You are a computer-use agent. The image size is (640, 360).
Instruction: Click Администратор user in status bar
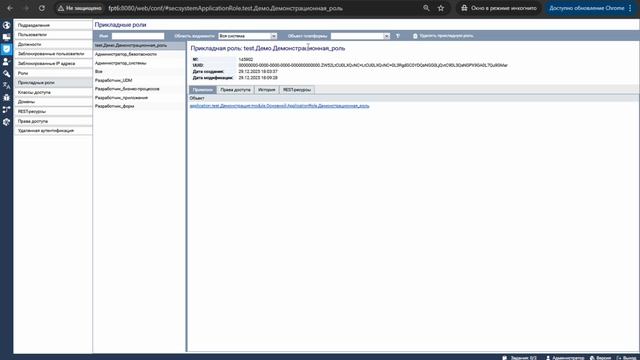click(x=565, y=358)
